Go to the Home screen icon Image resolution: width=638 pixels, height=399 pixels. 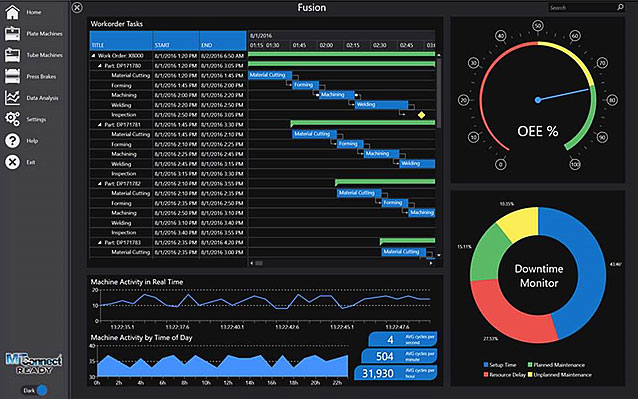pyautogui.click(x=12, y=12)
